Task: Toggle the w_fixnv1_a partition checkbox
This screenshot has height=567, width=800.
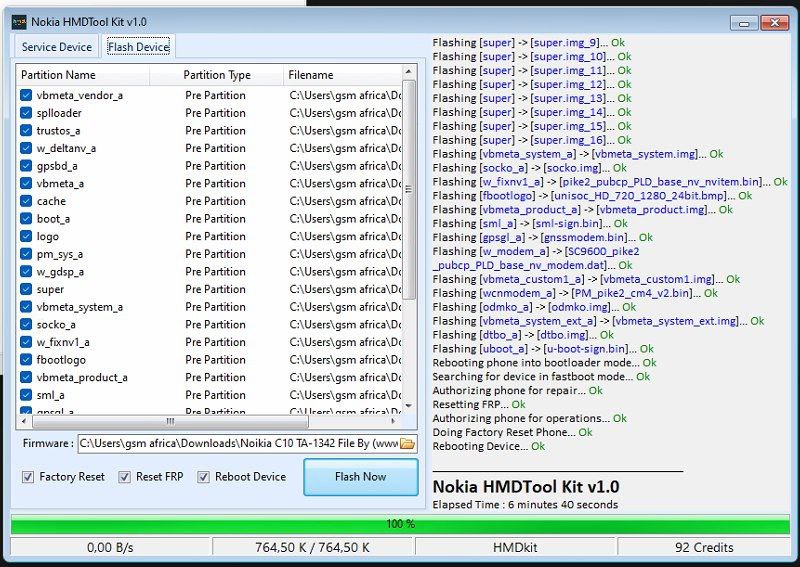Action: point(26,342)
